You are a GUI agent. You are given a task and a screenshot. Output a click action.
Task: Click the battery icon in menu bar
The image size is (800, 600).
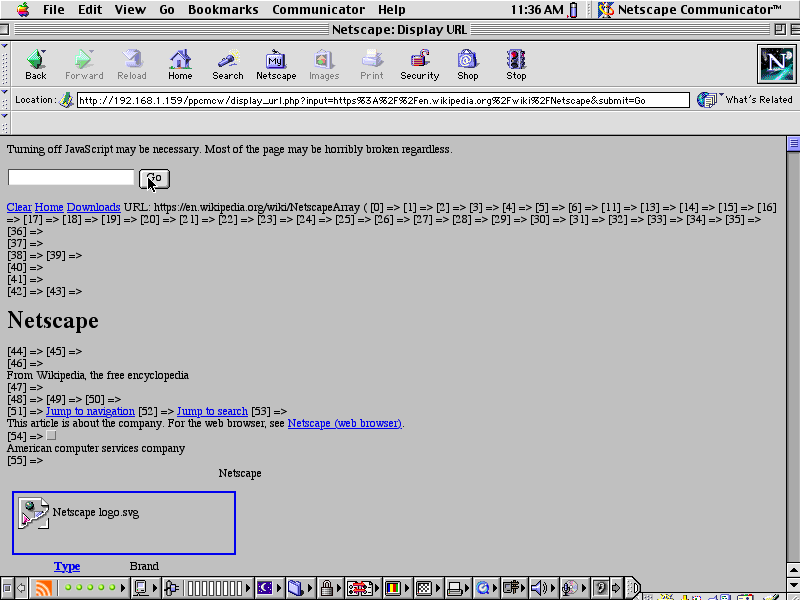pos(573,10)
